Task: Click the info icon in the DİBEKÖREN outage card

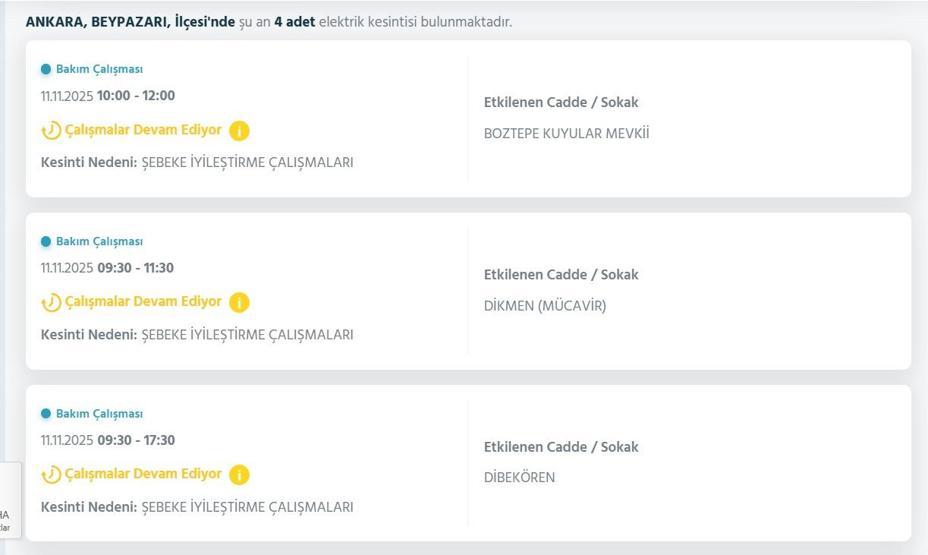Action: [x=239, y=475]
